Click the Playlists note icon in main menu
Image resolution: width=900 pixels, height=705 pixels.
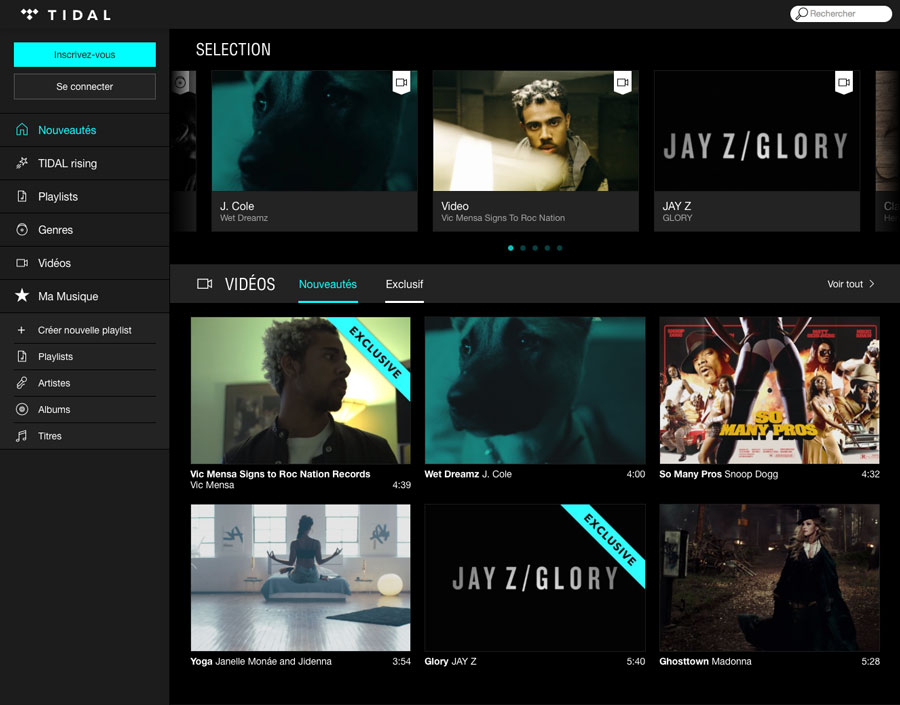[22, 196]
